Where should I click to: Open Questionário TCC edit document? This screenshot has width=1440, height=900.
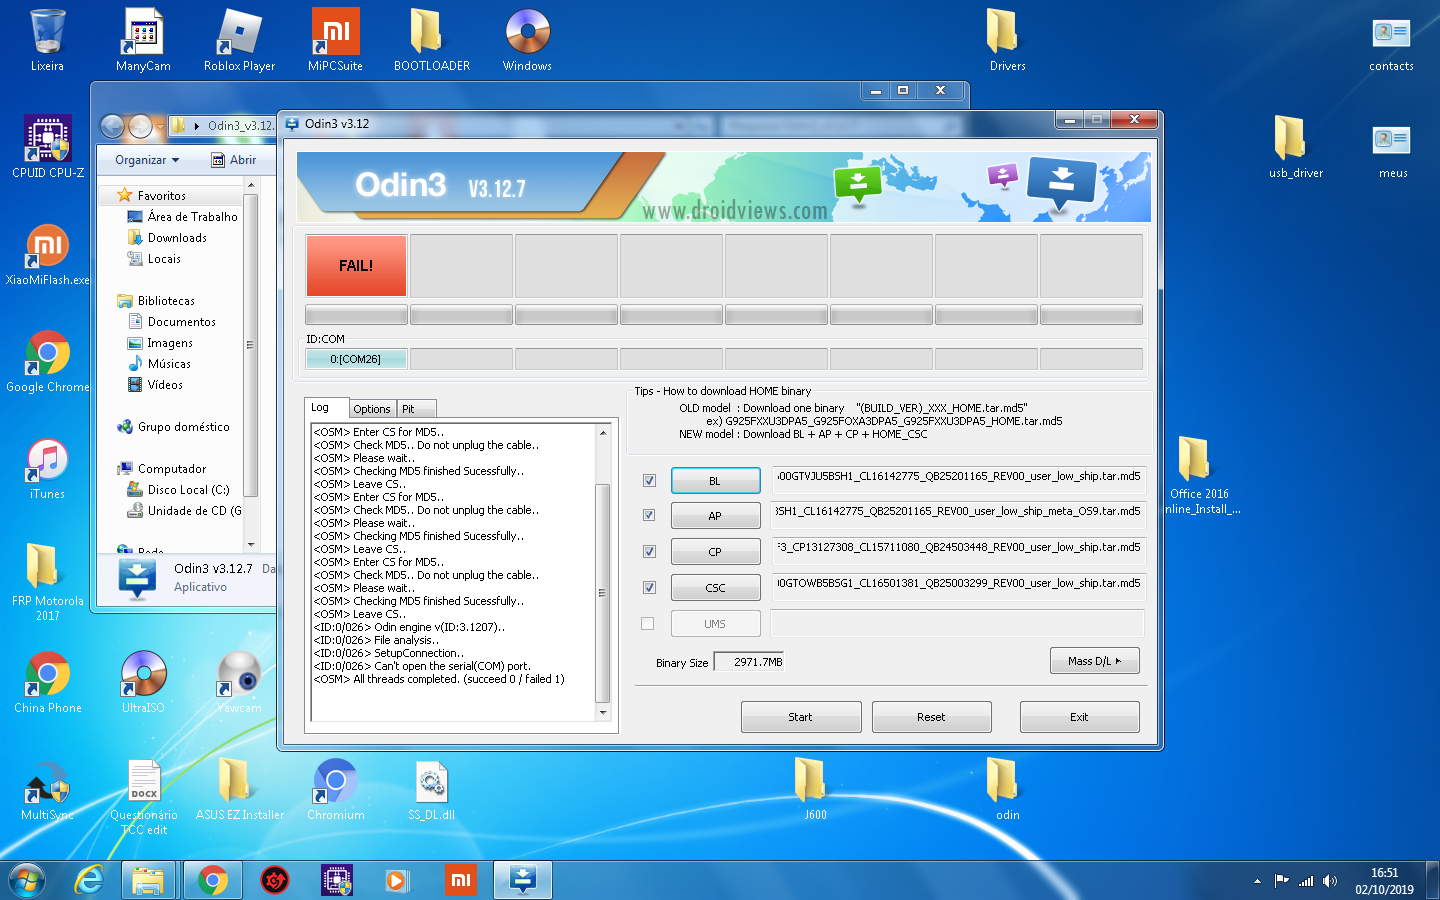point(143,795)
